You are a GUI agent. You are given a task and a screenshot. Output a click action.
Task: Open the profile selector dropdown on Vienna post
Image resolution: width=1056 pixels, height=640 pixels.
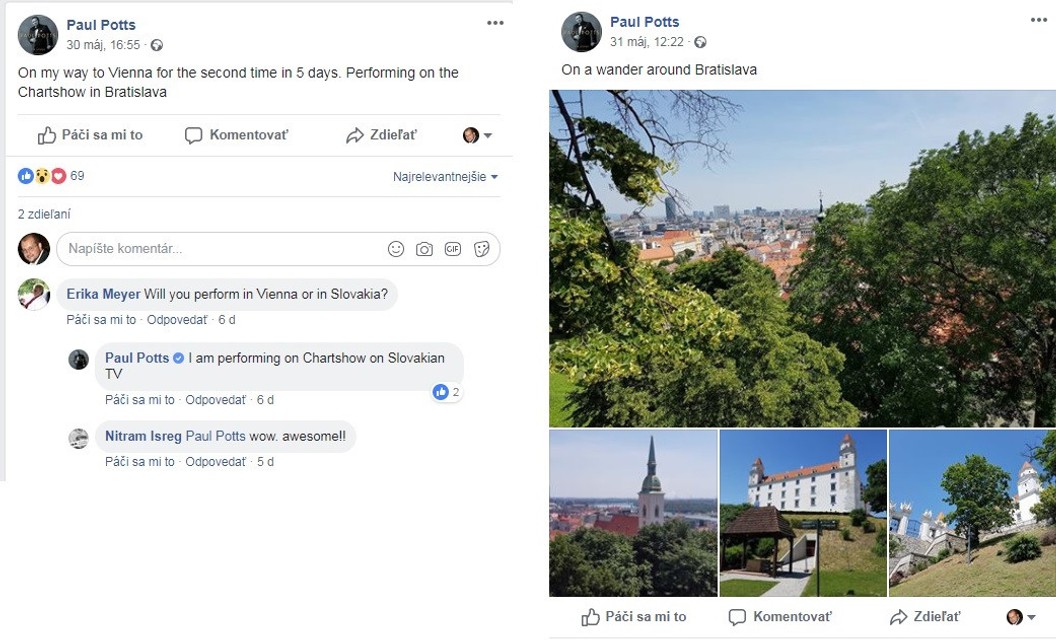point(477,135)
